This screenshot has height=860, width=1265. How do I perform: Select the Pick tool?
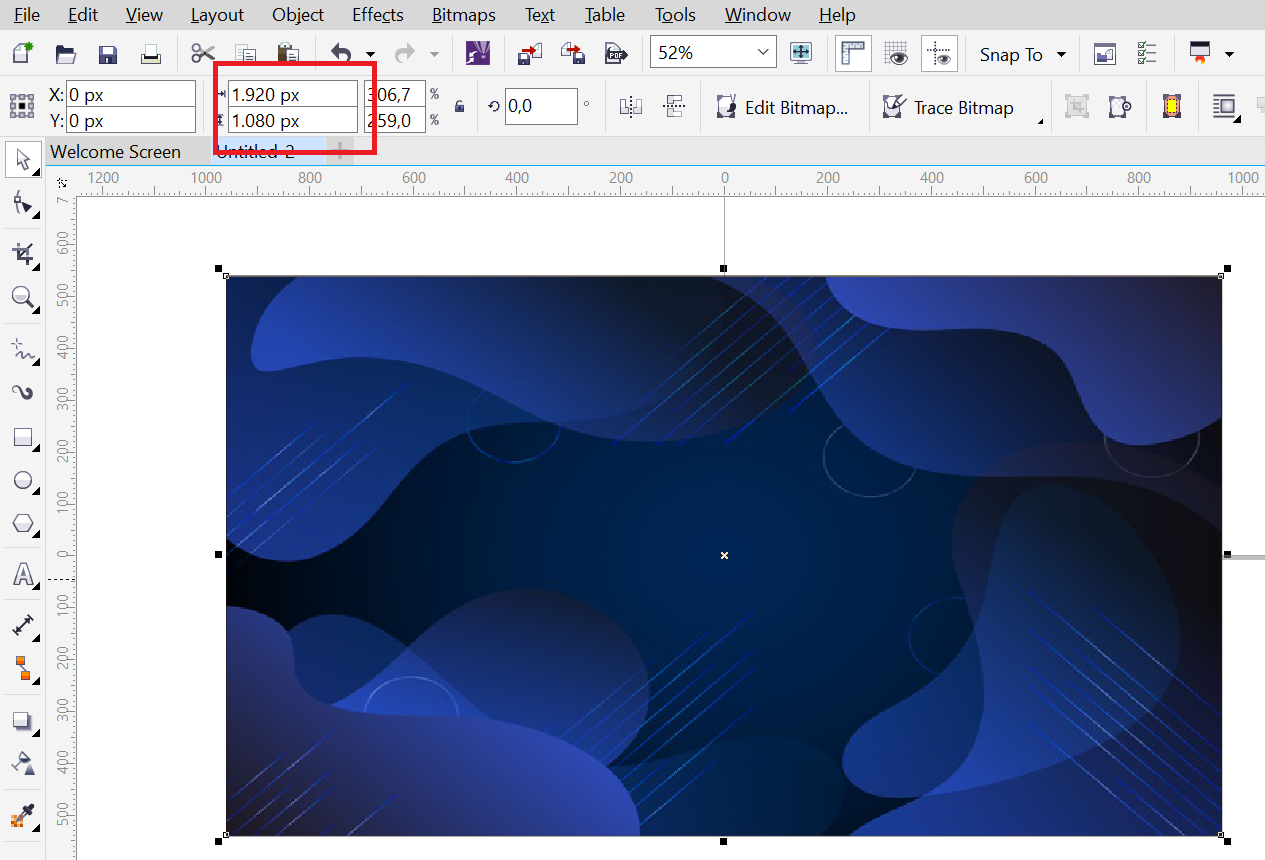23,159
